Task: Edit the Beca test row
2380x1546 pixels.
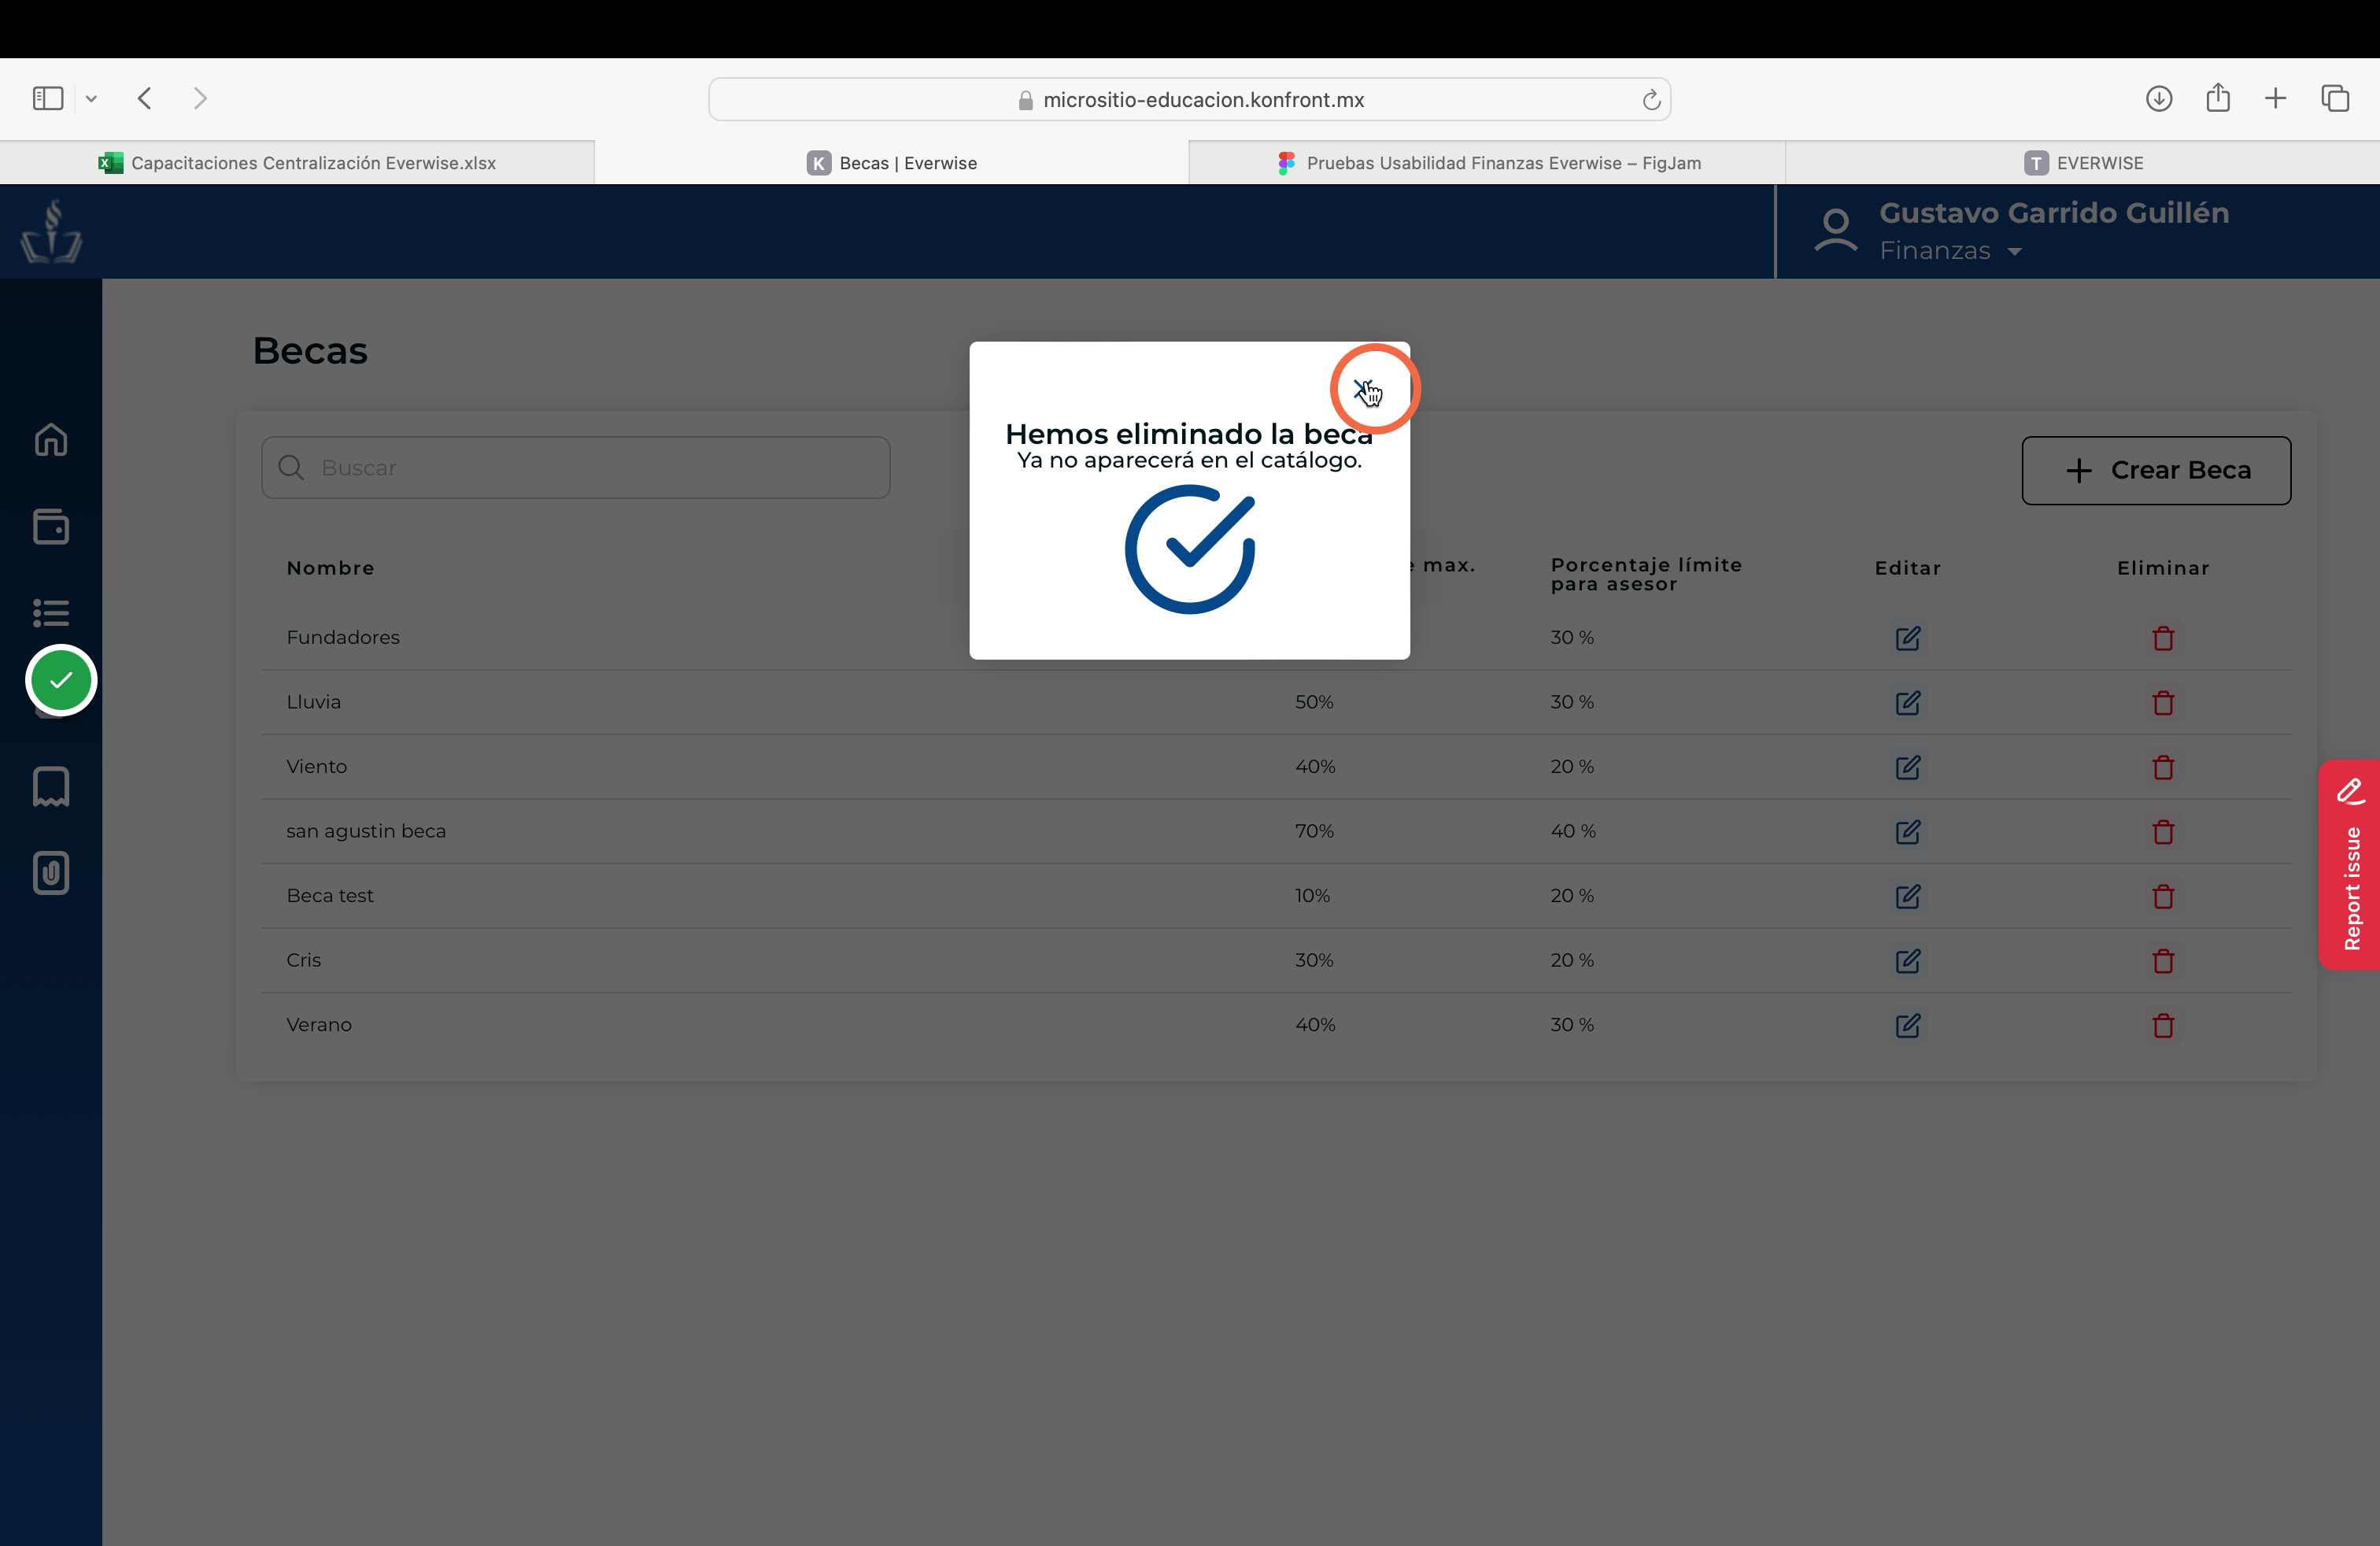Action: (x=1907, y=896)
